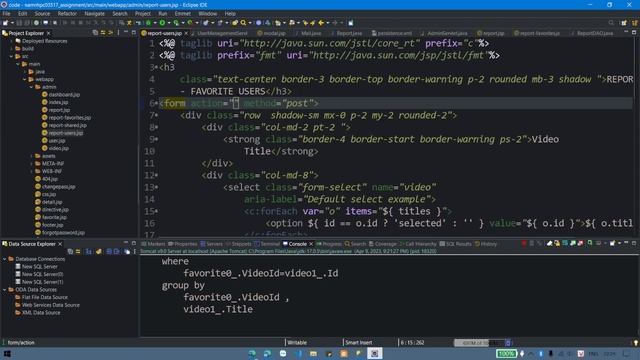Image resolution: width=640 pixels, height=360 pixels.
Task: Click the File Explorer taskbar icon
Action: click(313, 353)
